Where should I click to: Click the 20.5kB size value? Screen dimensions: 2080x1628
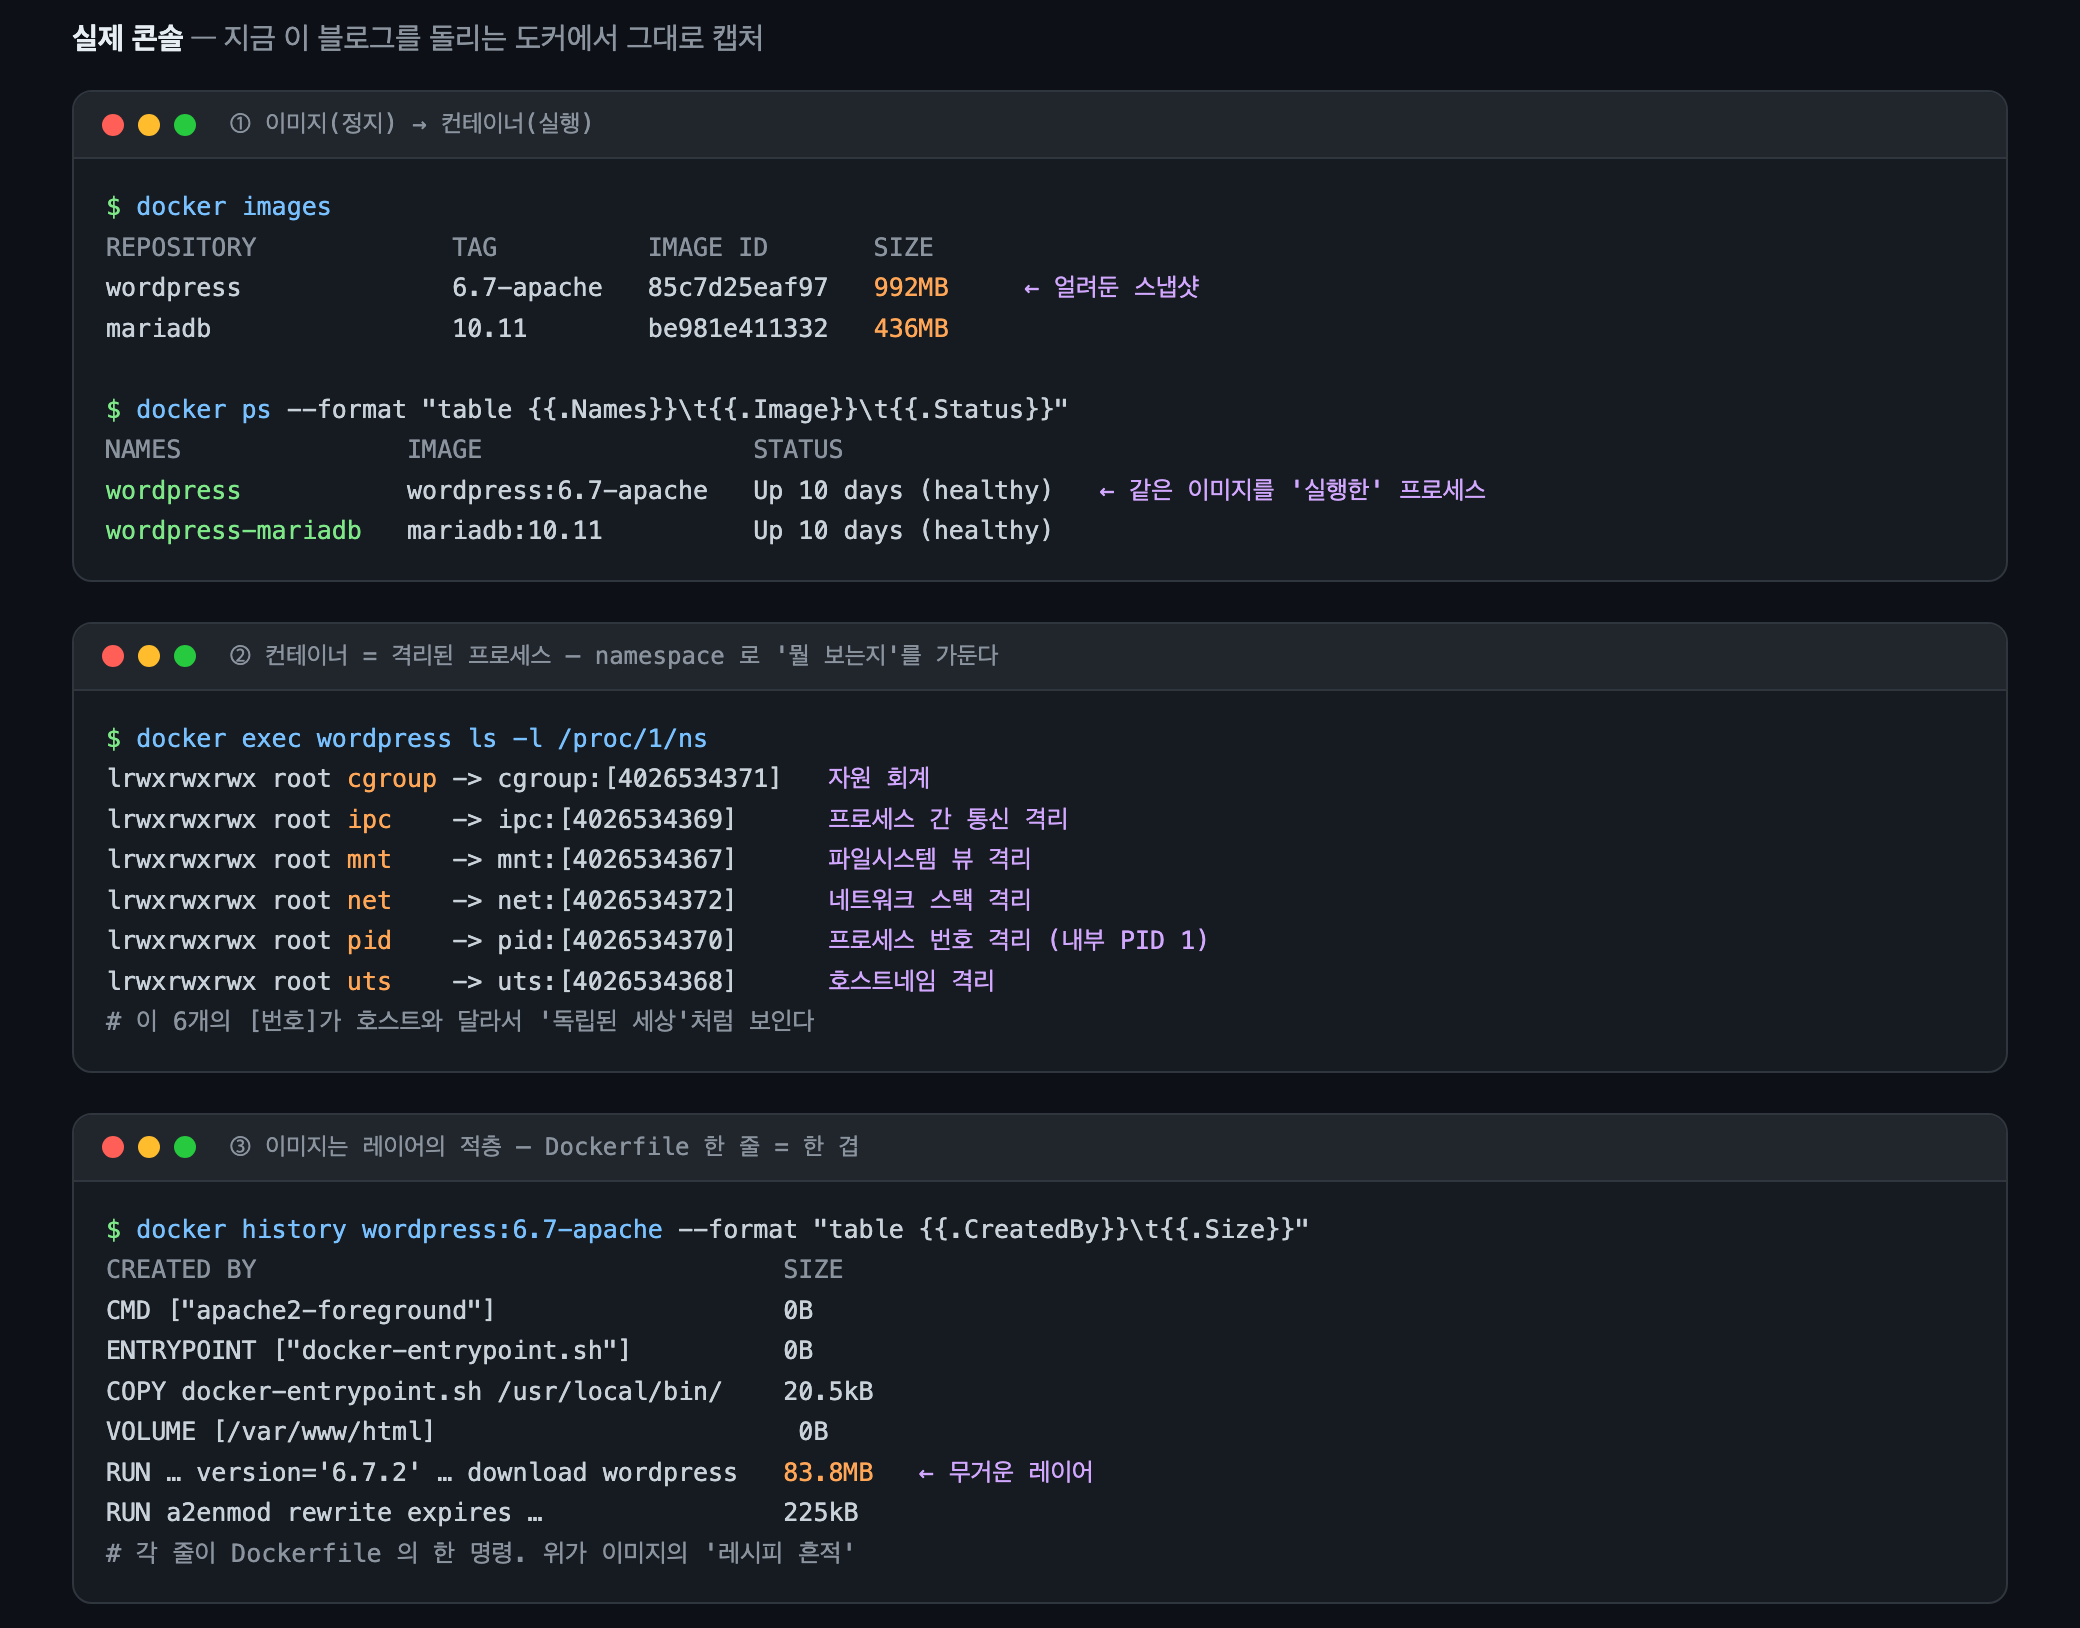point(828,1391)
